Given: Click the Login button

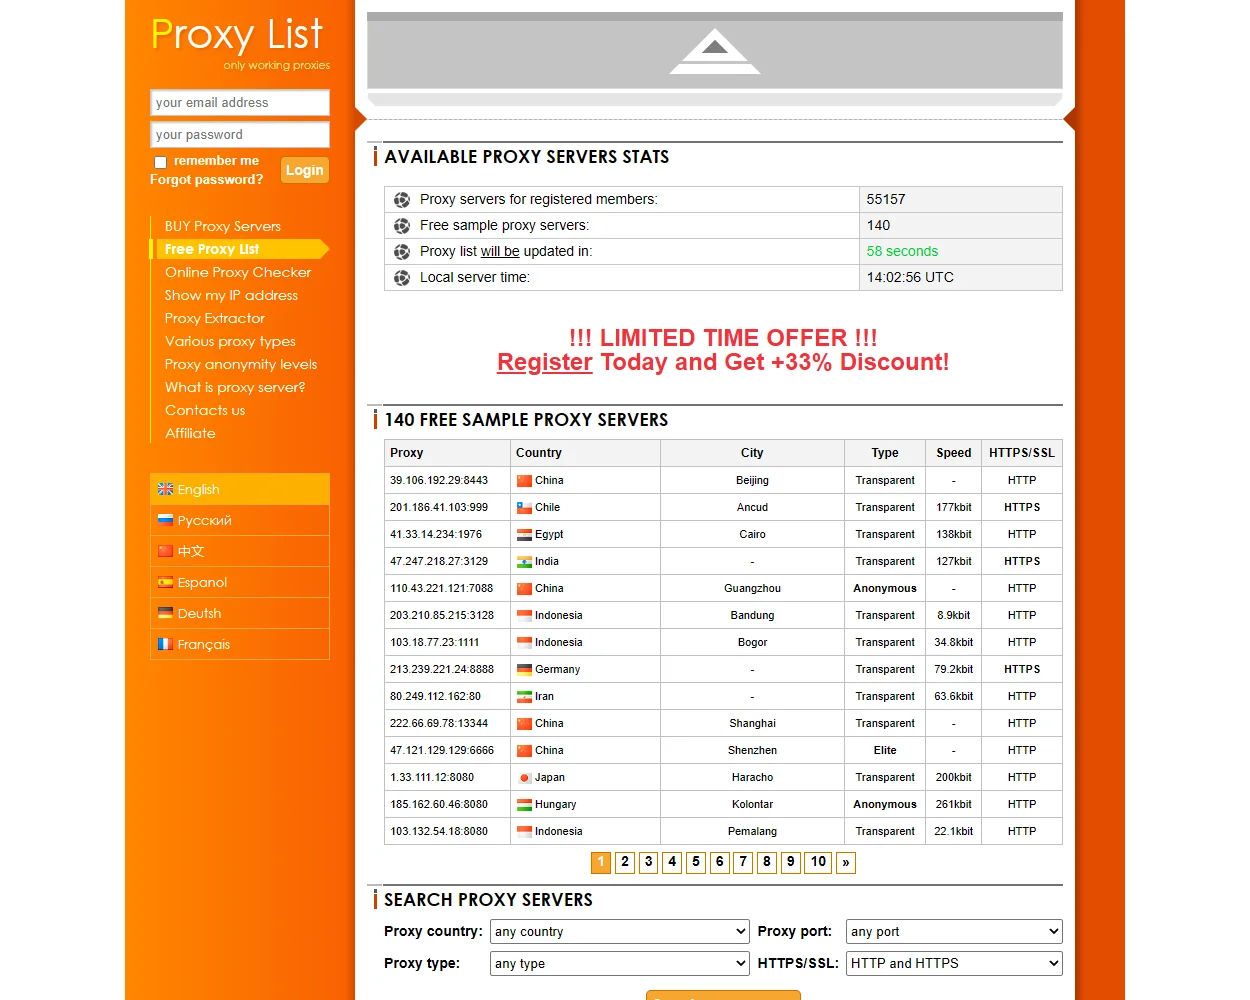Looking at the screenshot, I should tap(304, 170).
